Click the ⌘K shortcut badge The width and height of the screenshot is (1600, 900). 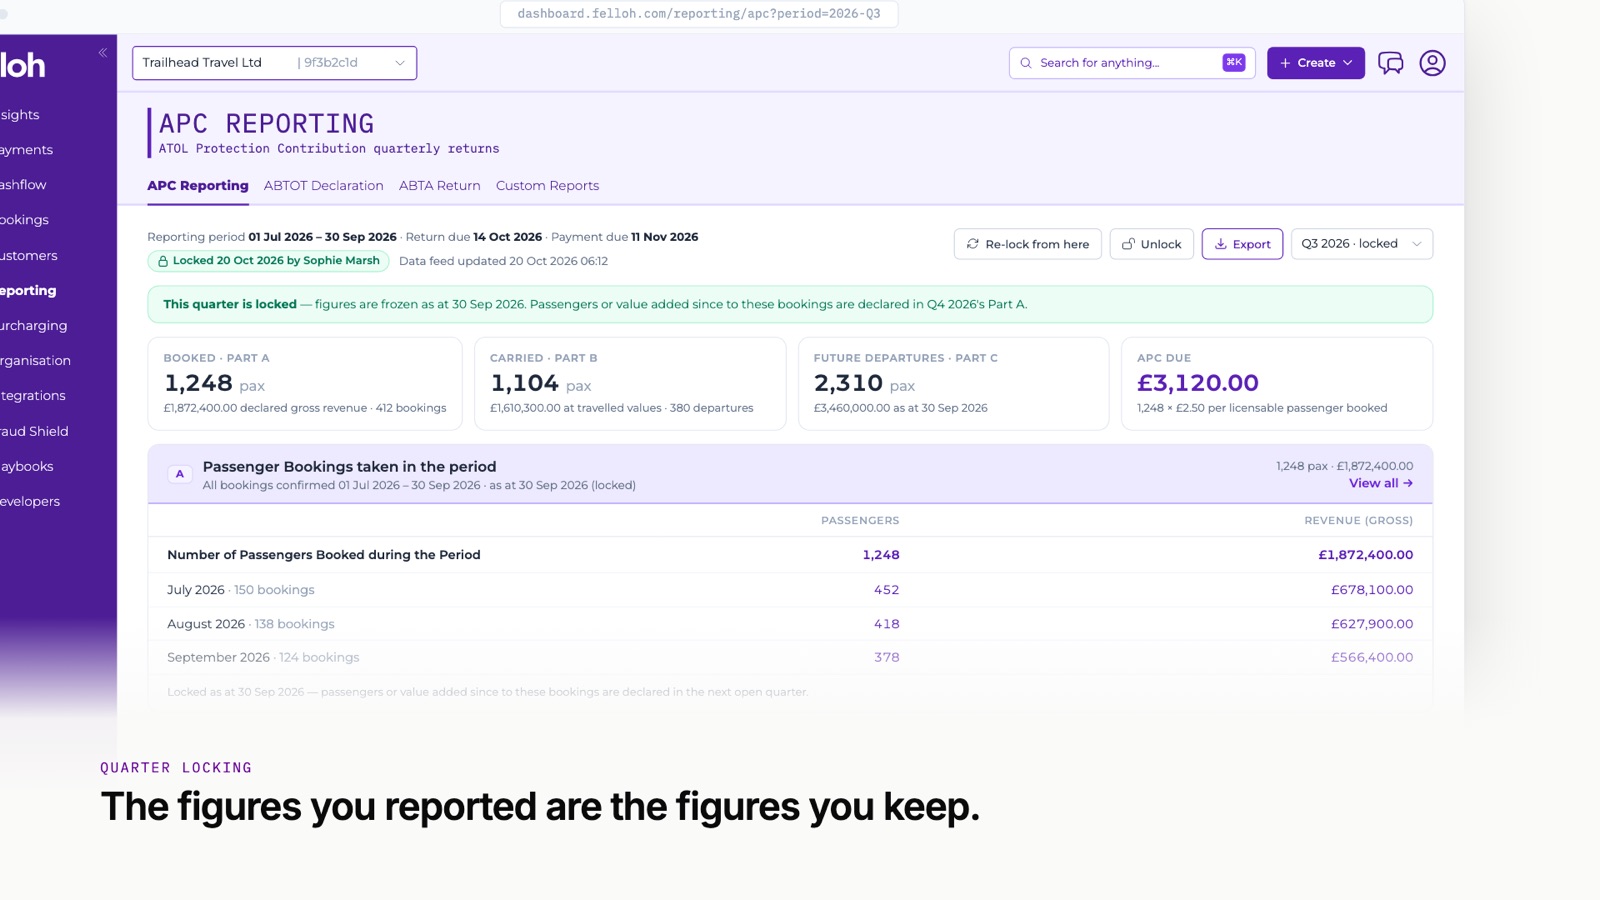tap(1234, 62)
